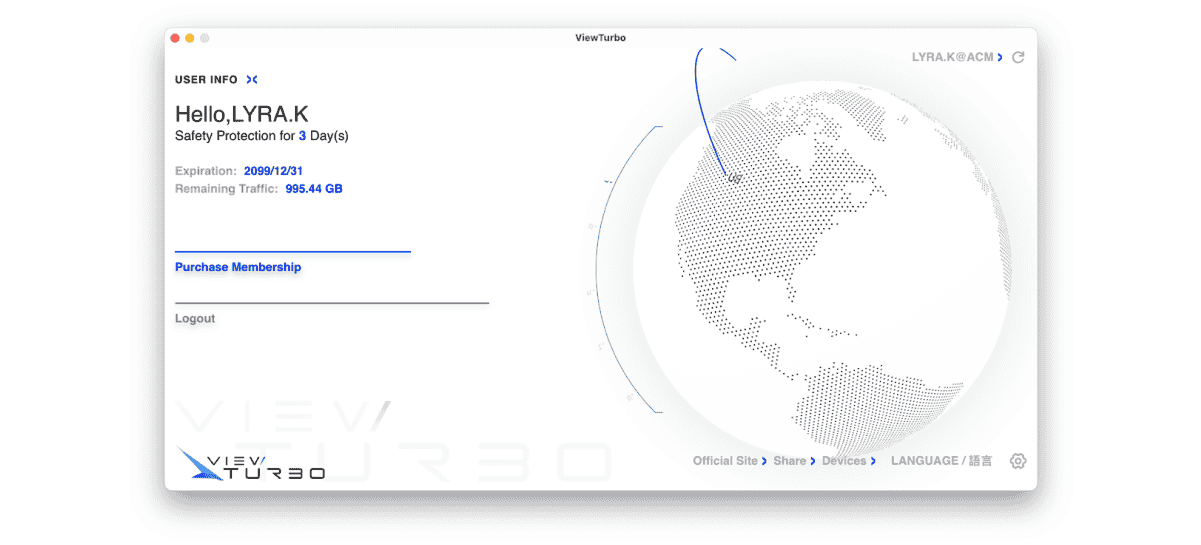The height and width of the screenshot is (545, 1201).
Task: Select the US server marker on globe
Action: (734, 178)
